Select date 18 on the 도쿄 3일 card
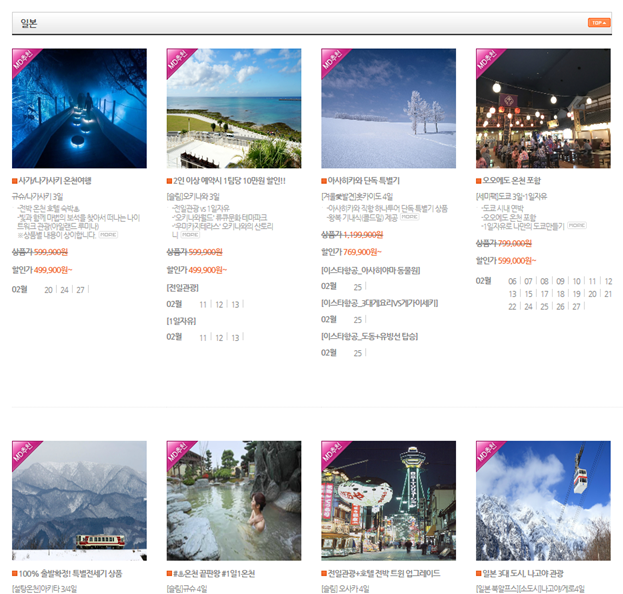Screen dimensions: 623x594 coord(560,294)
